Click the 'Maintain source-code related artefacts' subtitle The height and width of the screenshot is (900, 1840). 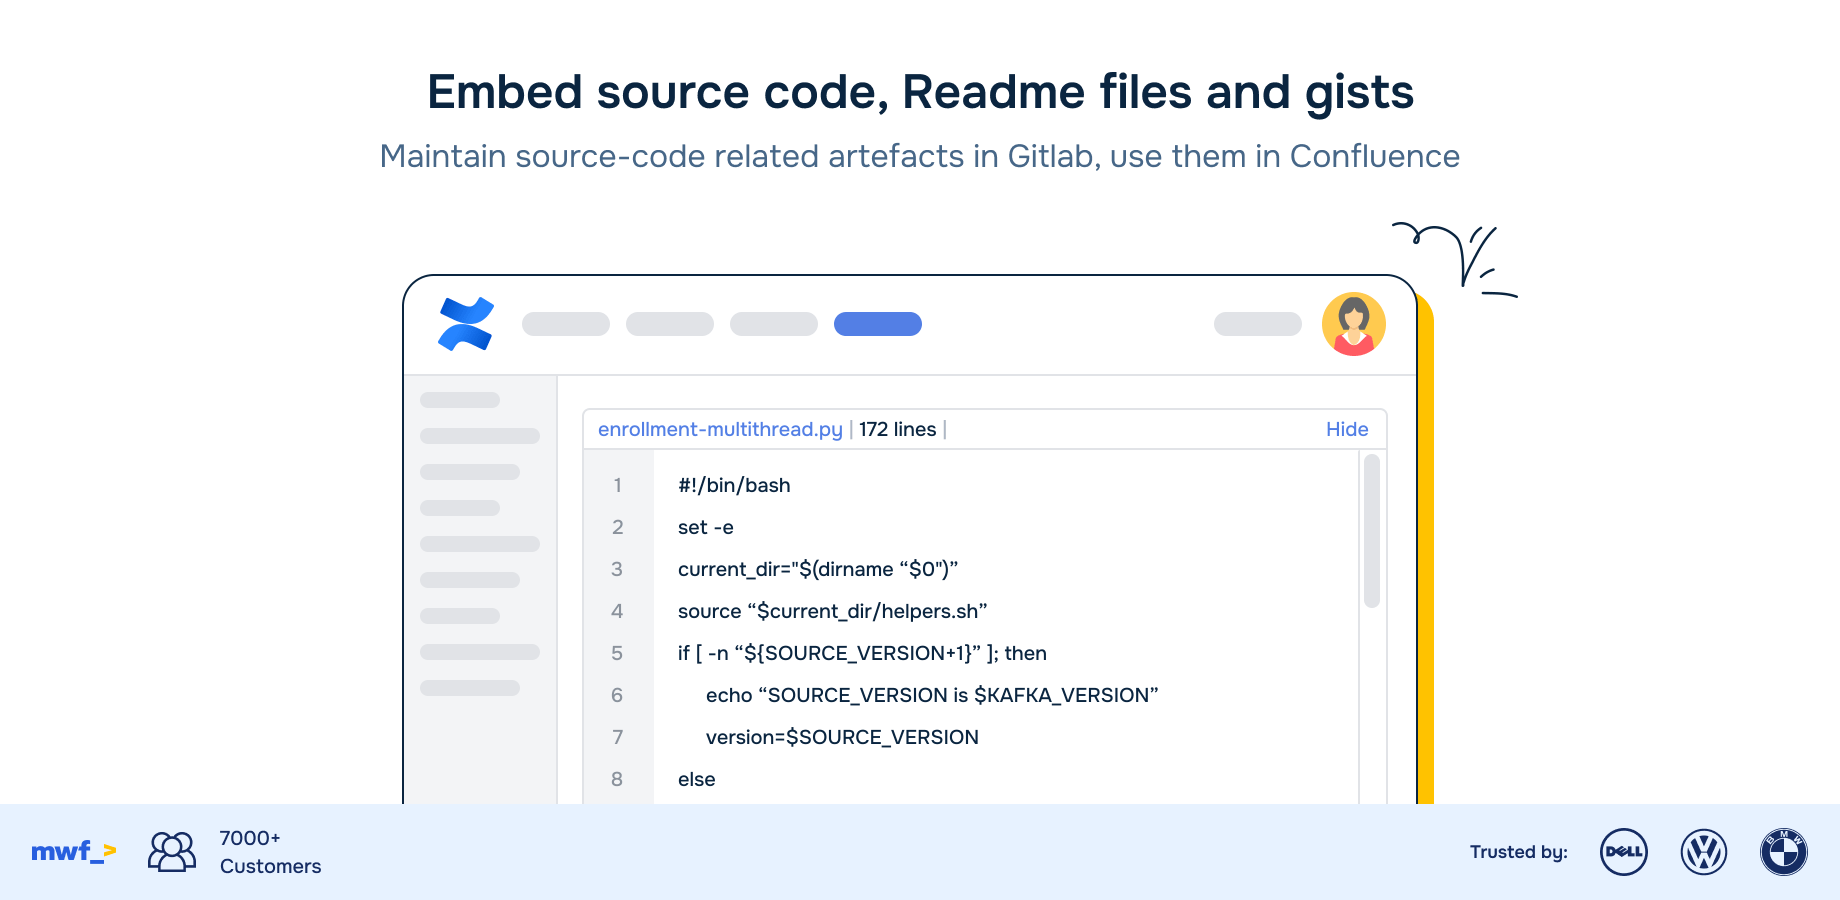tap(920, 156)
